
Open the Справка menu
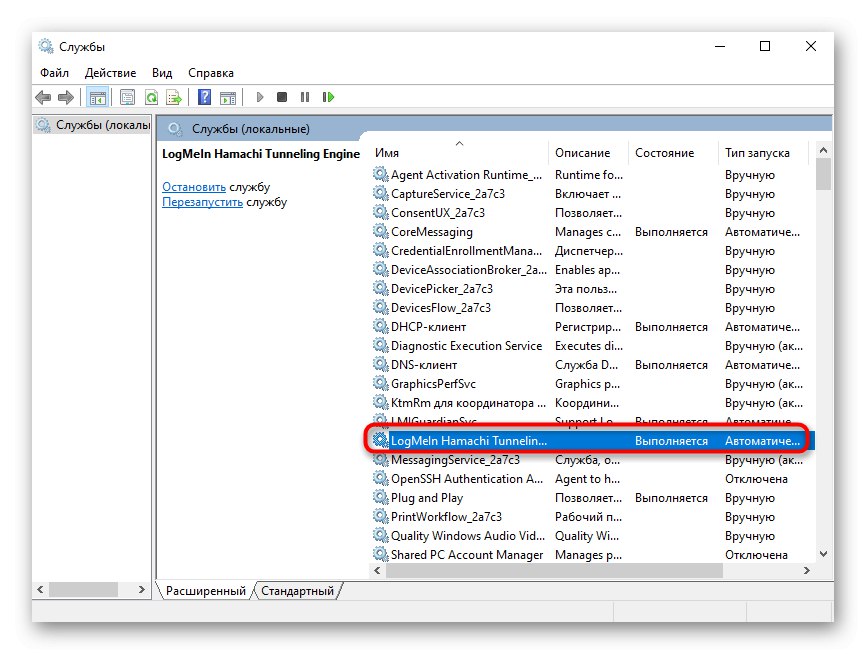click(x=210, y=73)
